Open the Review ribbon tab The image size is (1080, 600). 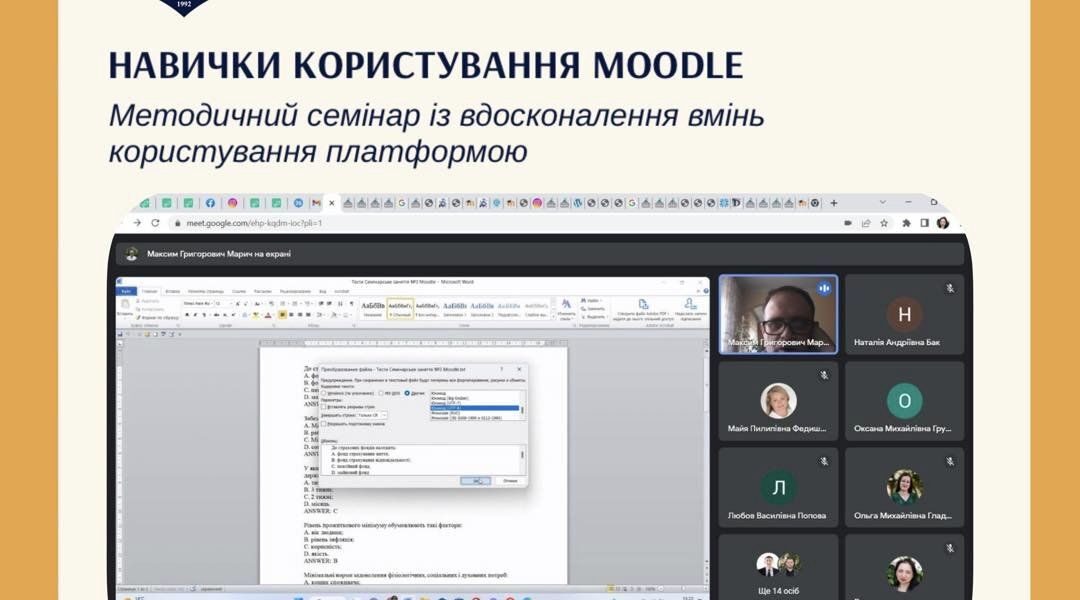coord(295,291)
